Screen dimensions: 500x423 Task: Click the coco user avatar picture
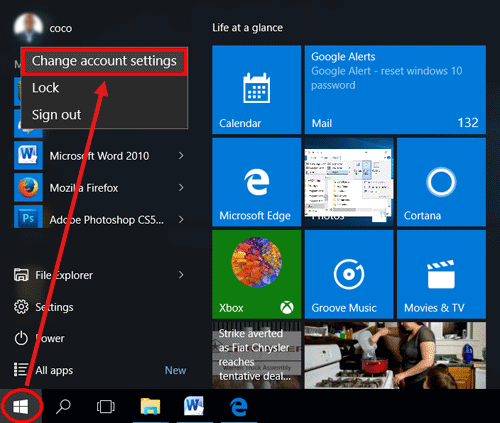tap(28, 28)
